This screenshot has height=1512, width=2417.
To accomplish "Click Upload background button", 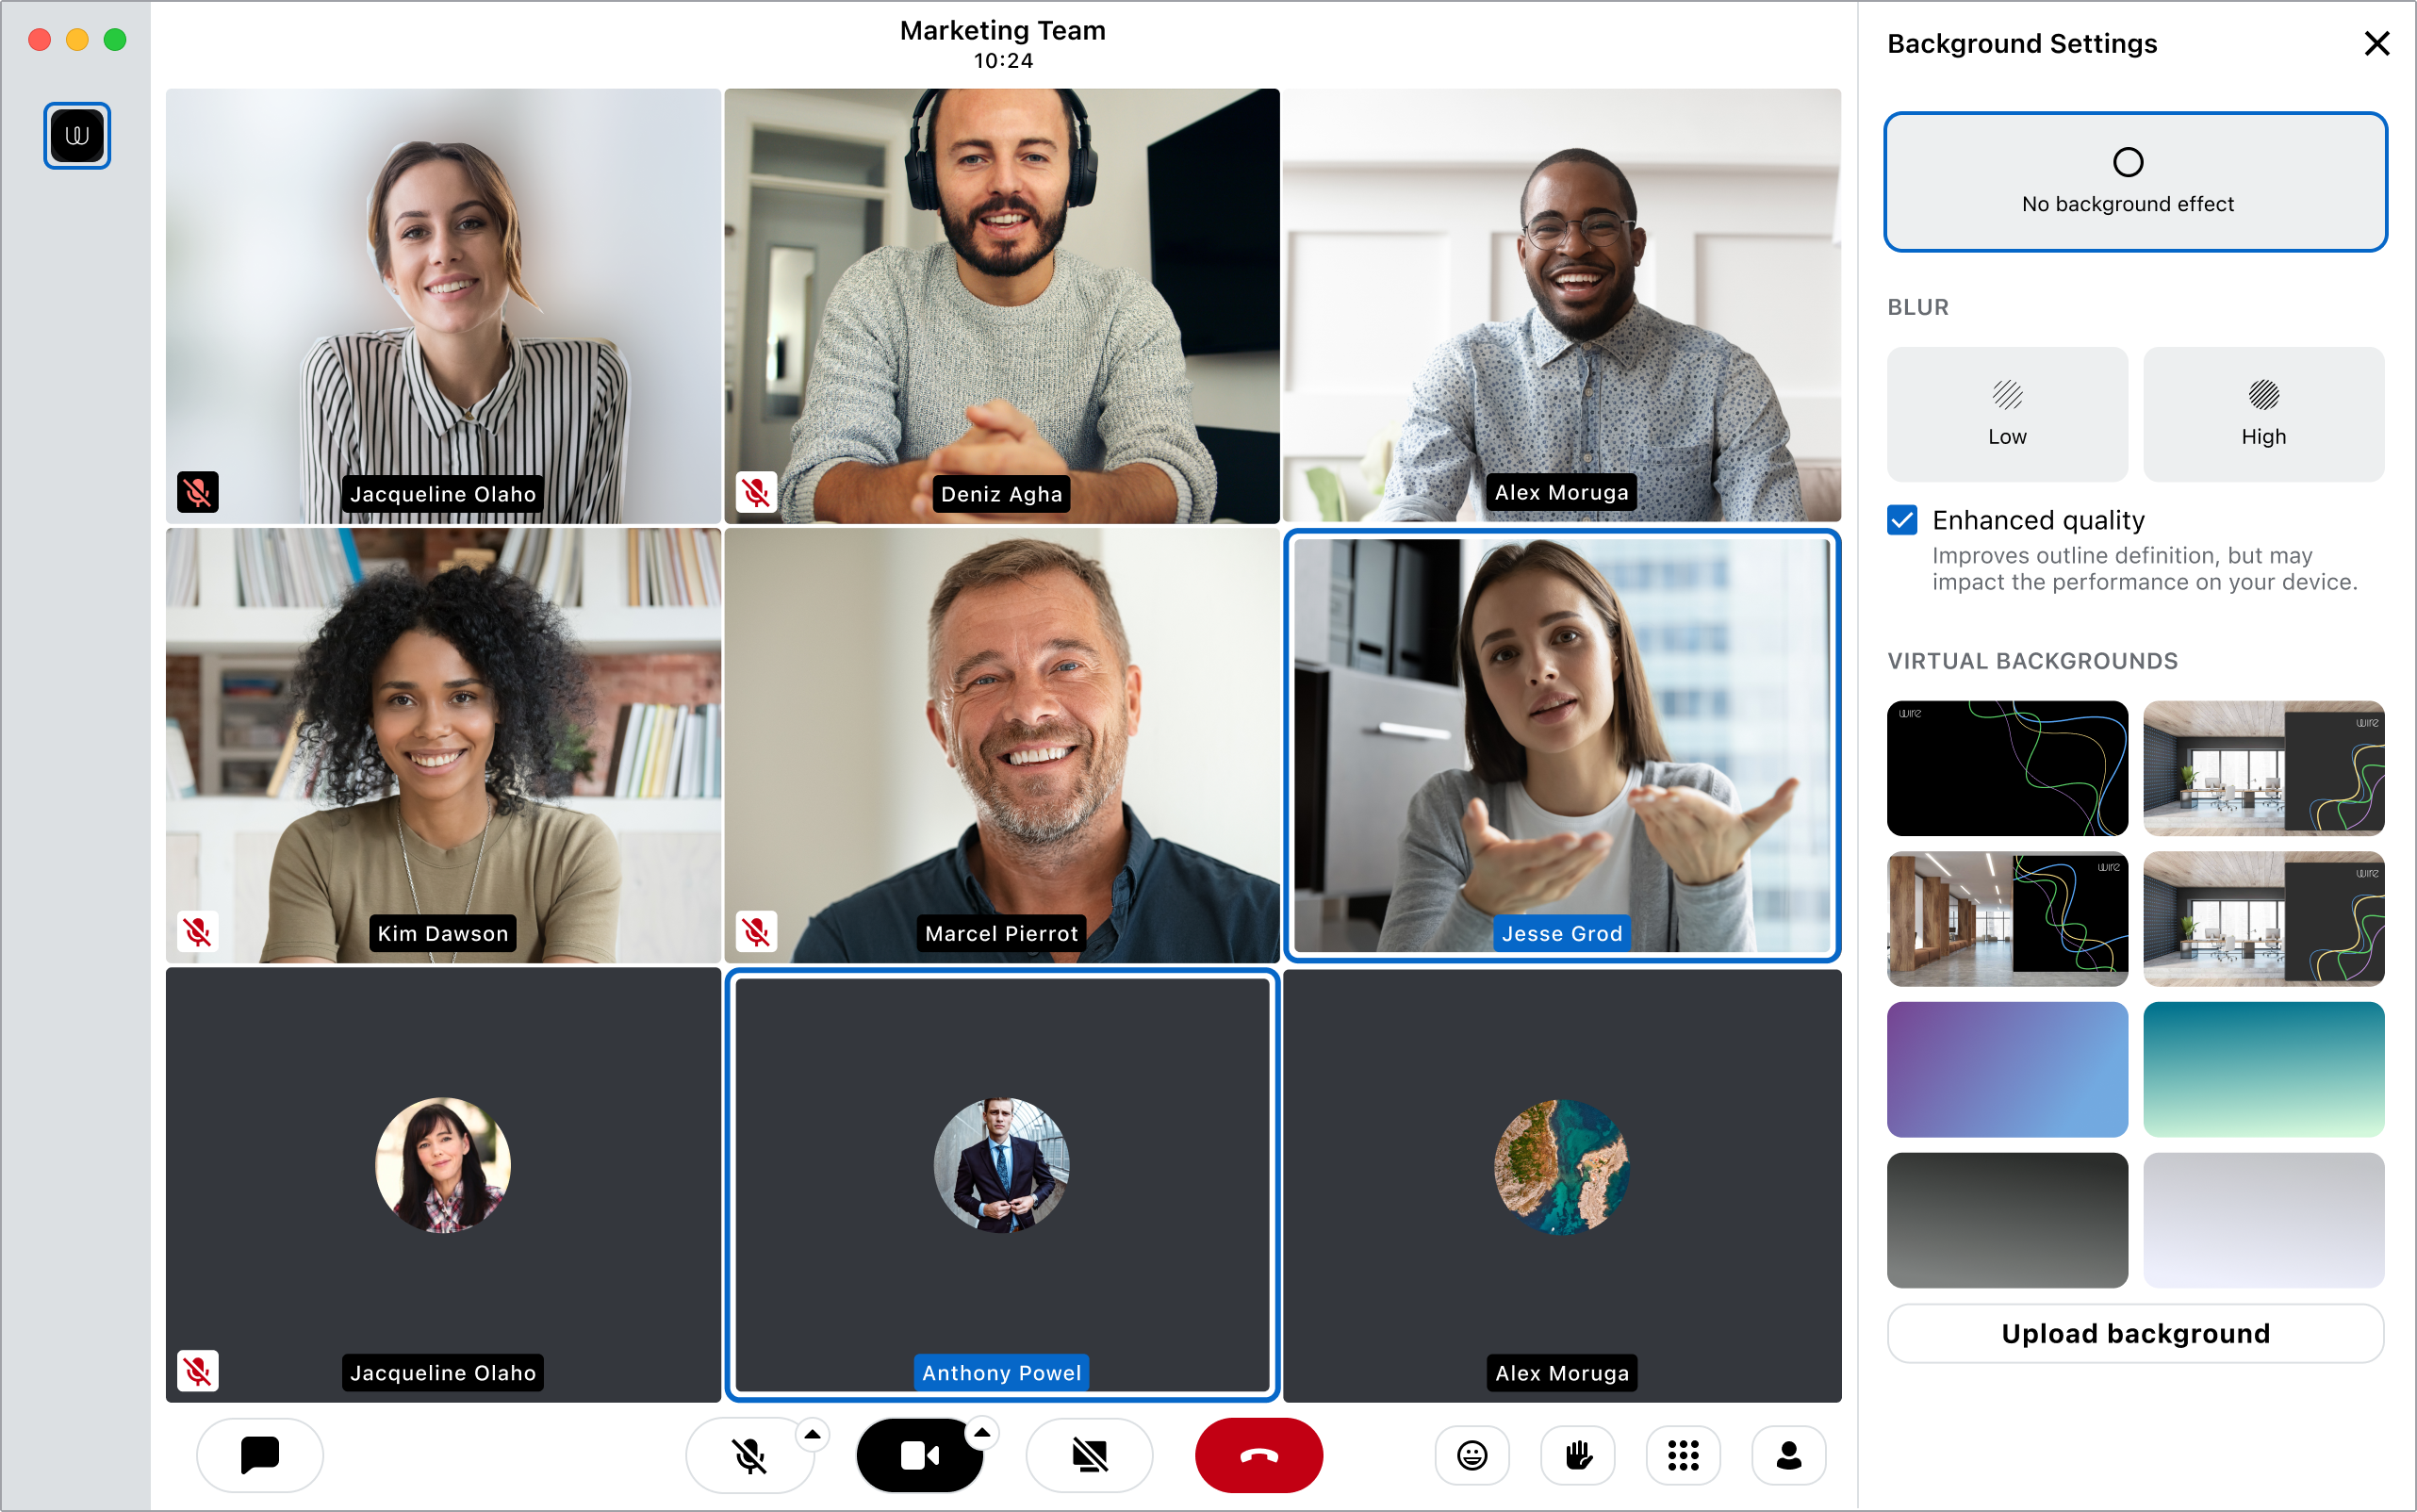I will [2135, 1333].
